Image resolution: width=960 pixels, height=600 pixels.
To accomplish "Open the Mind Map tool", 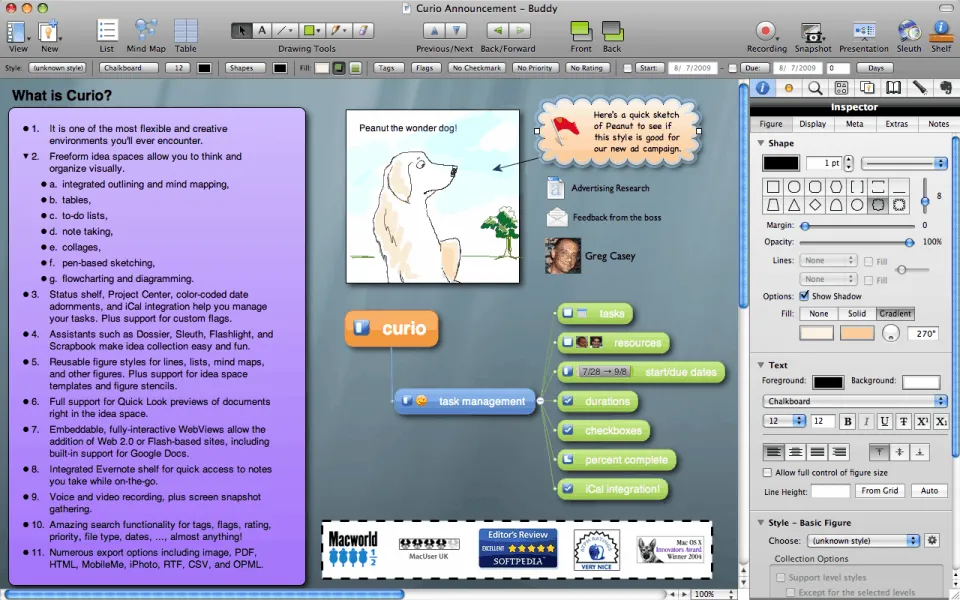I will (146, 33).
